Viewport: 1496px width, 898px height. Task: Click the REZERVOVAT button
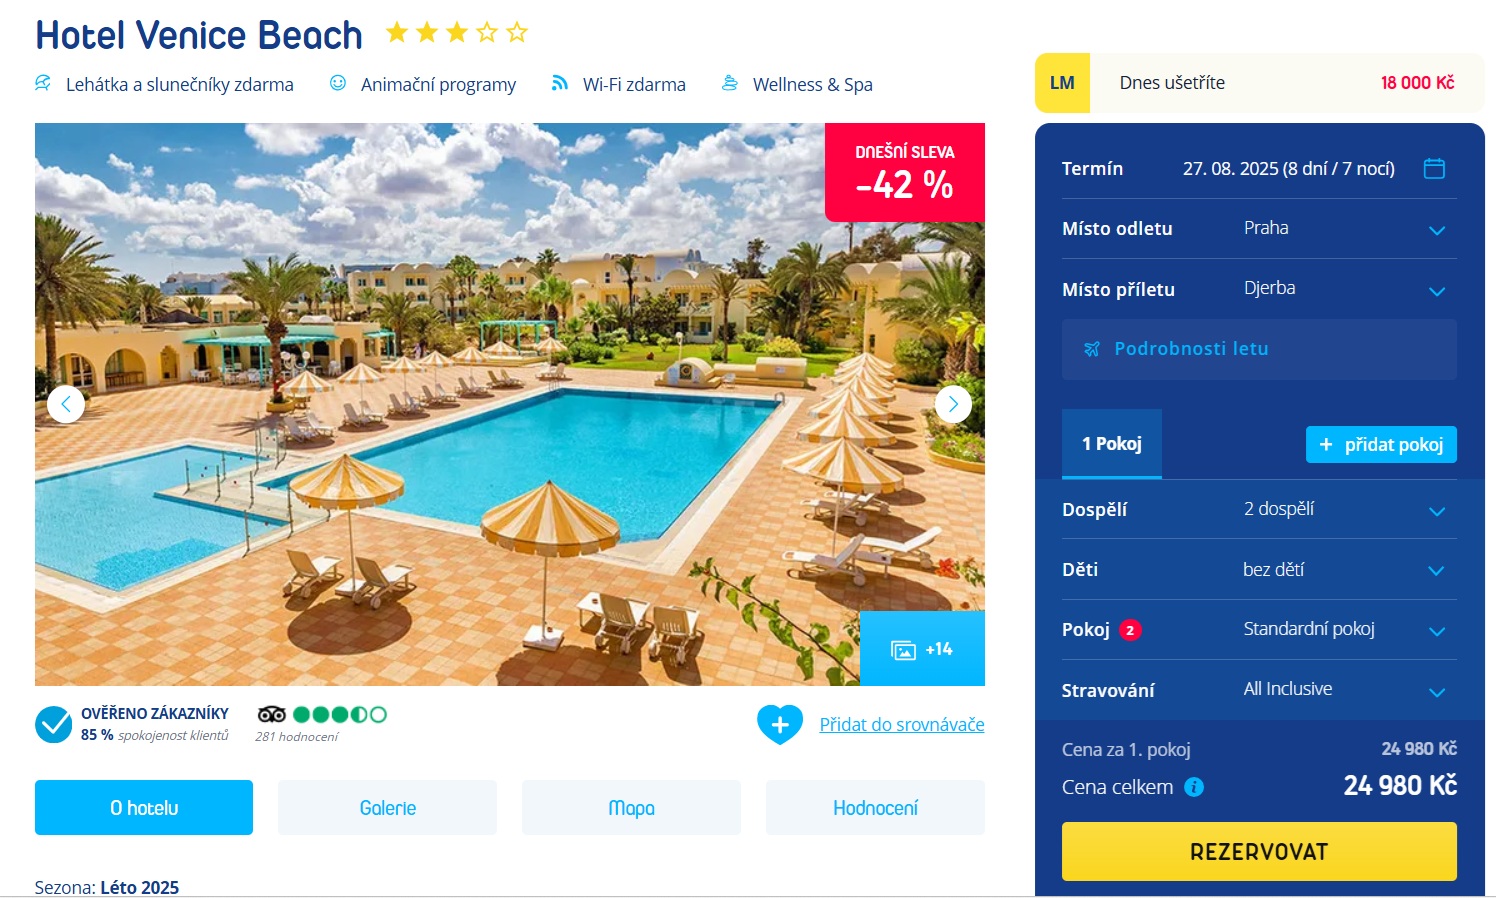[1259, 851]
